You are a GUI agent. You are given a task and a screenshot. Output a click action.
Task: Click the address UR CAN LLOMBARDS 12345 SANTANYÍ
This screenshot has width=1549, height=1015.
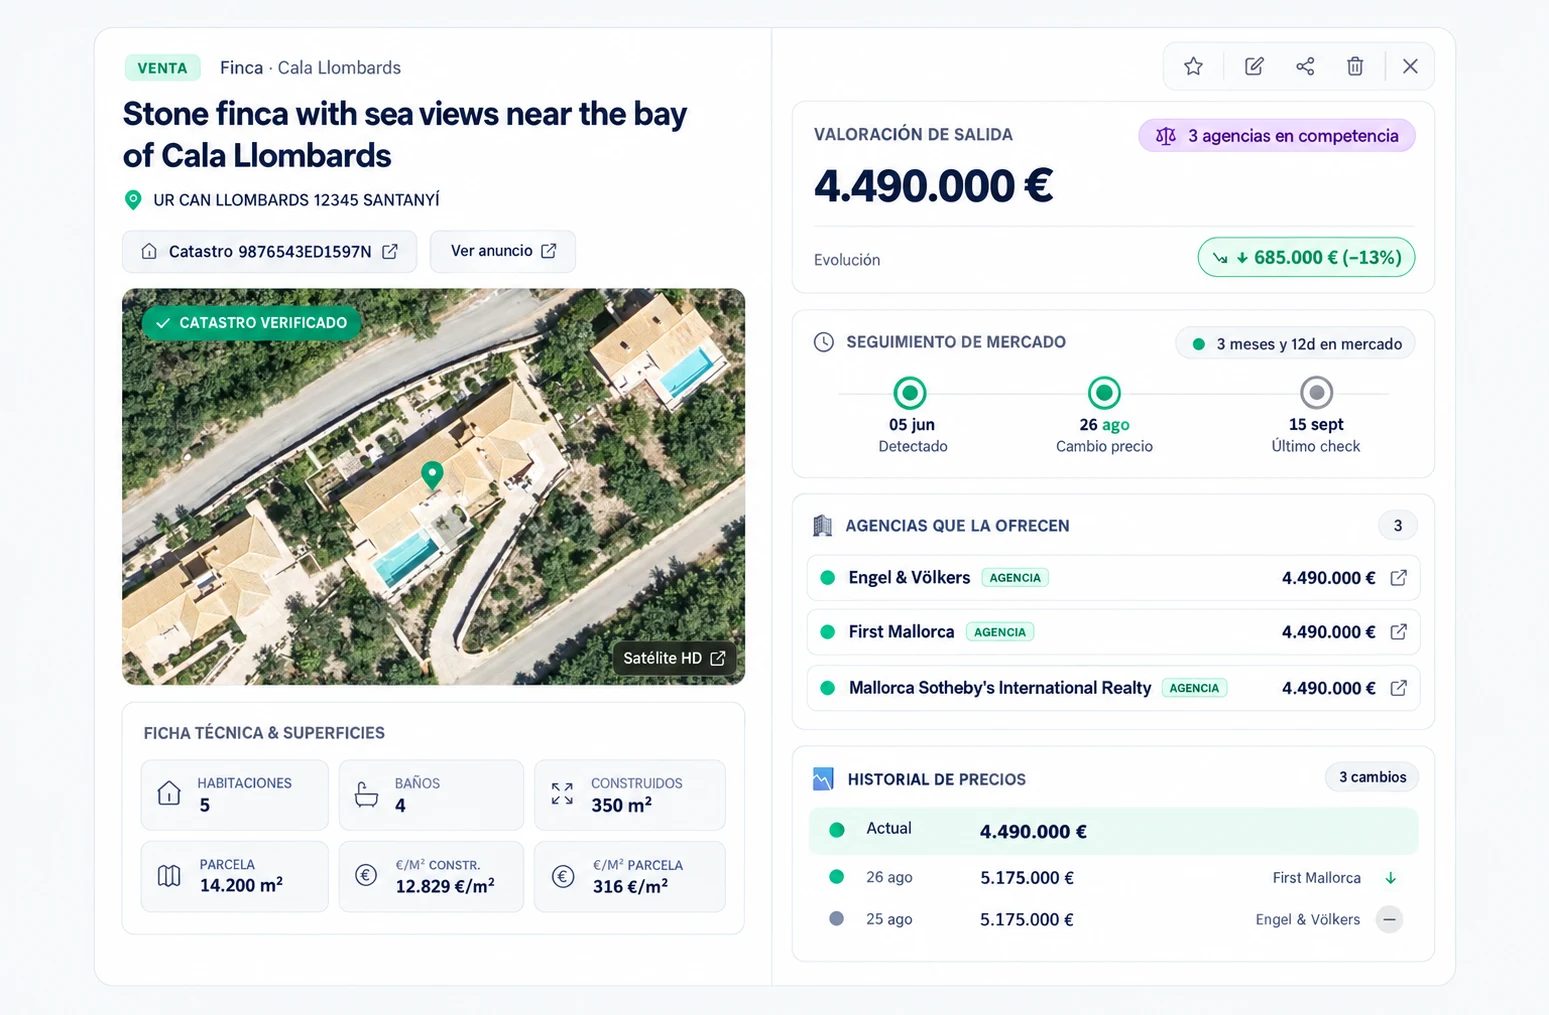pos(296,200)
